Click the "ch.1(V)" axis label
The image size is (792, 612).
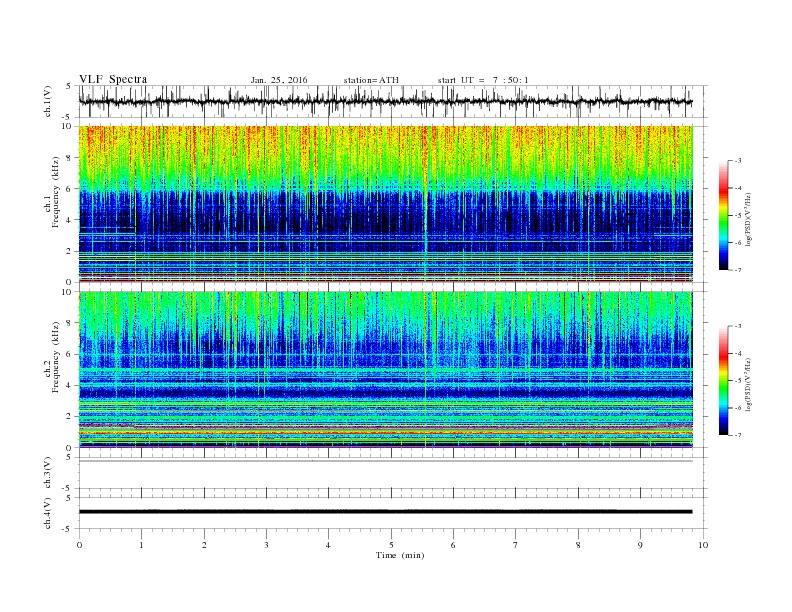click(x=48, y=101)
